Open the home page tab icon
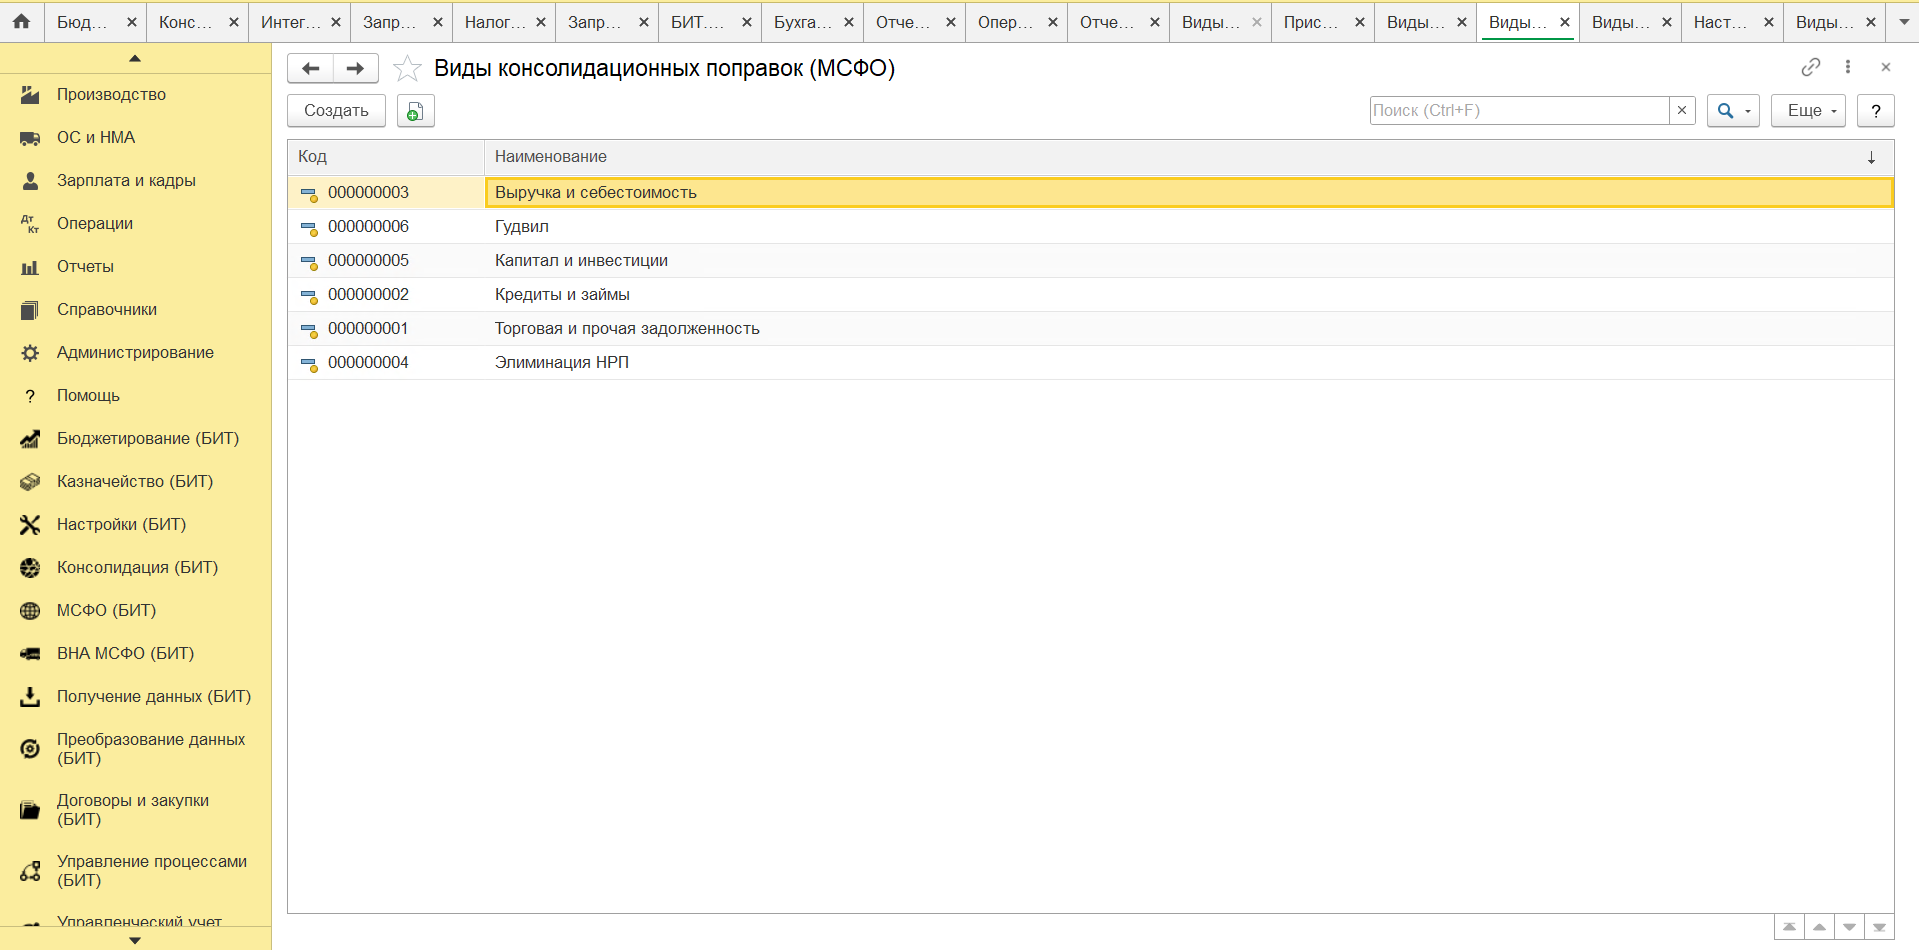The height and width of the screenshot is (950, 1919). (x=21, y=21)
